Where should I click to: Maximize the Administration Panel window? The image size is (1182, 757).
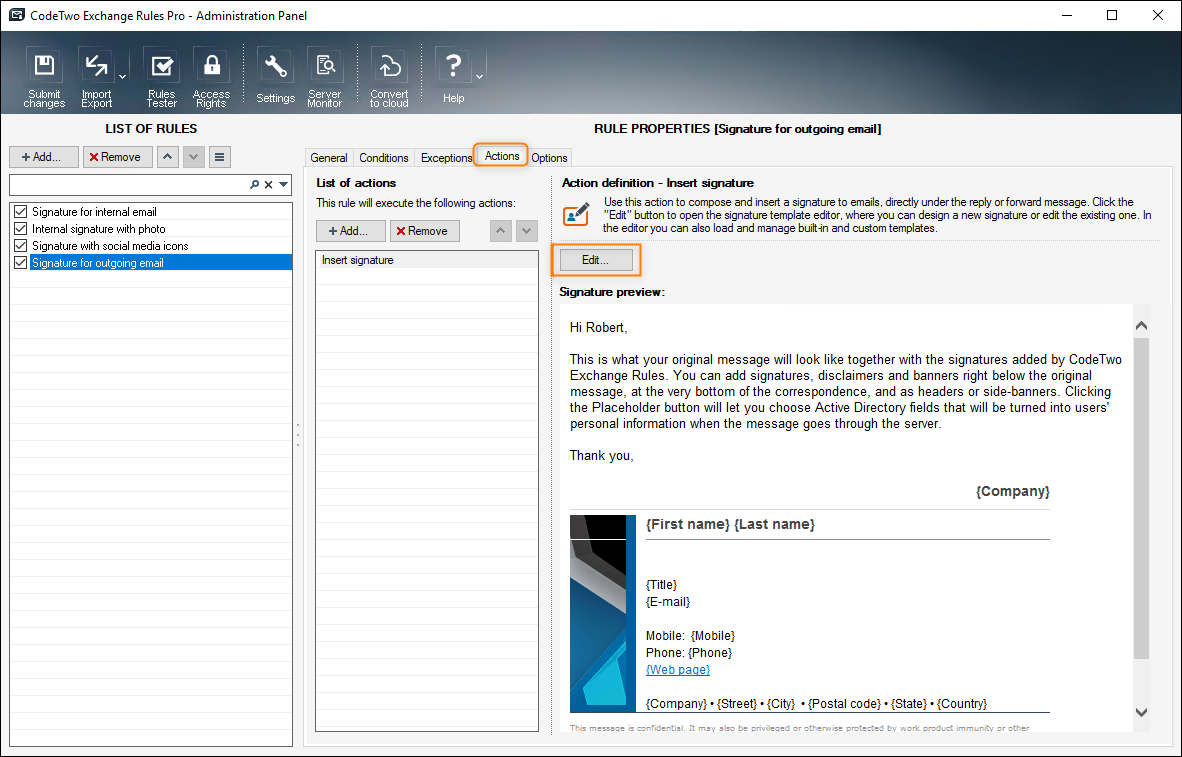pyautogui.click(x=1112, y=15)
